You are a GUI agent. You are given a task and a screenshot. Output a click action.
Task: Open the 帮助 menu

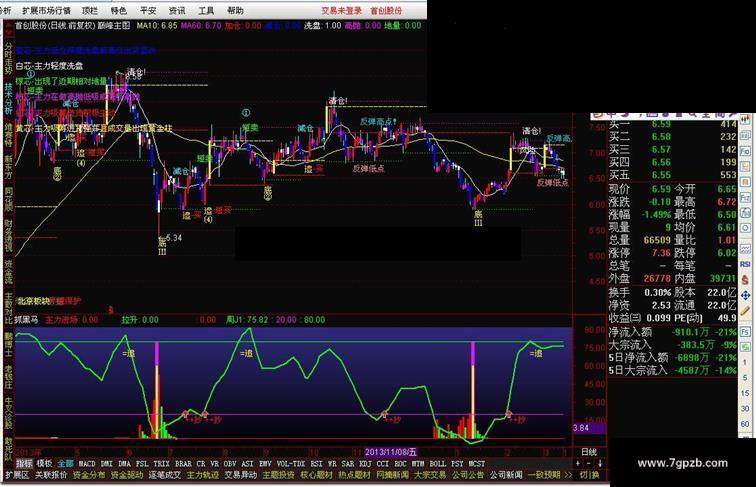click(235, 10)
